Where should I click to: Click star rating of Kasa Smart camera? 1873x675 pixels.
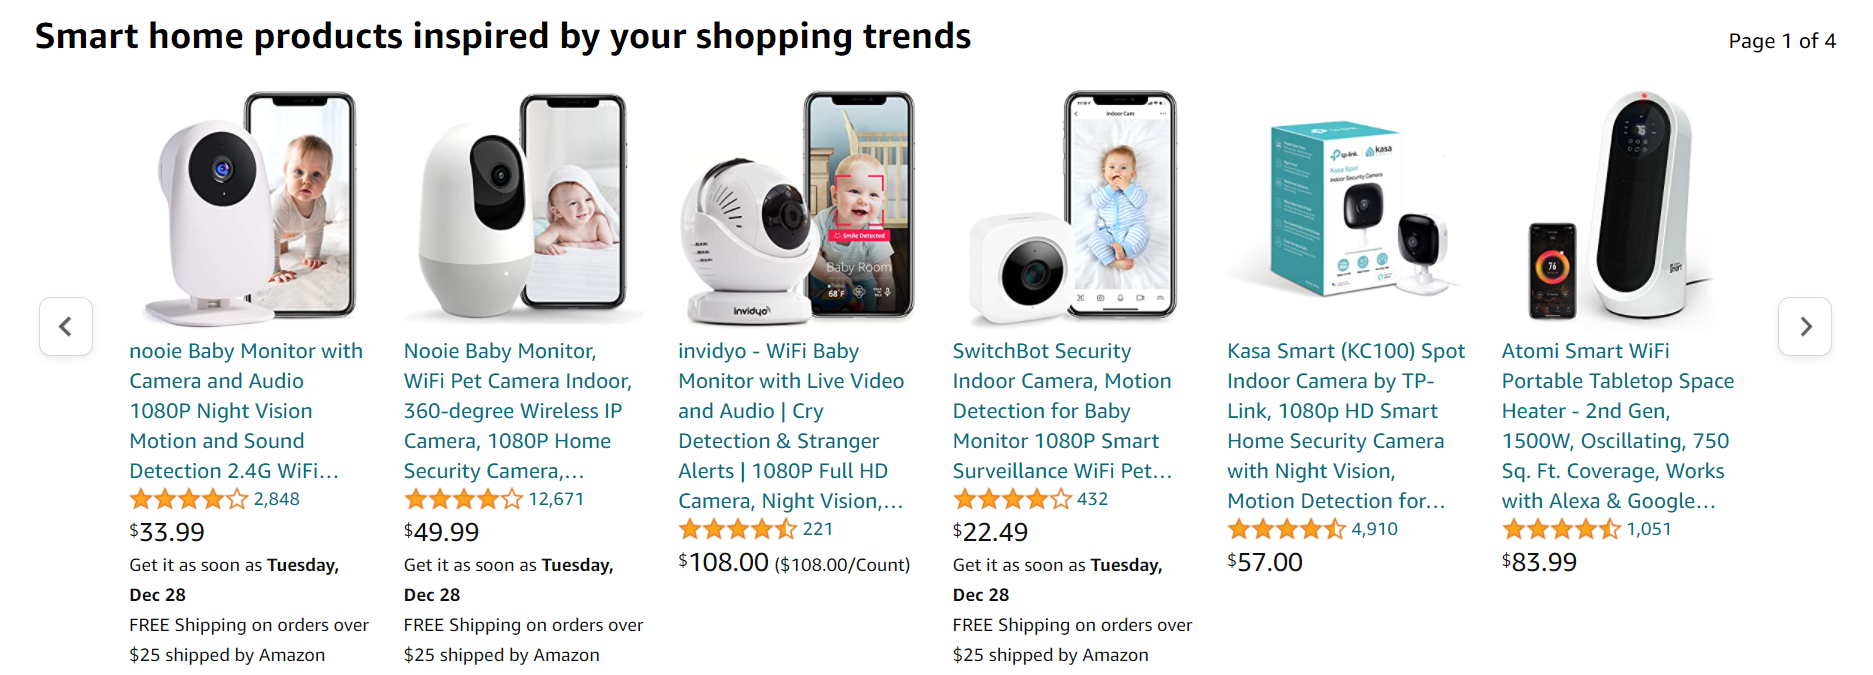[1286, 529]
